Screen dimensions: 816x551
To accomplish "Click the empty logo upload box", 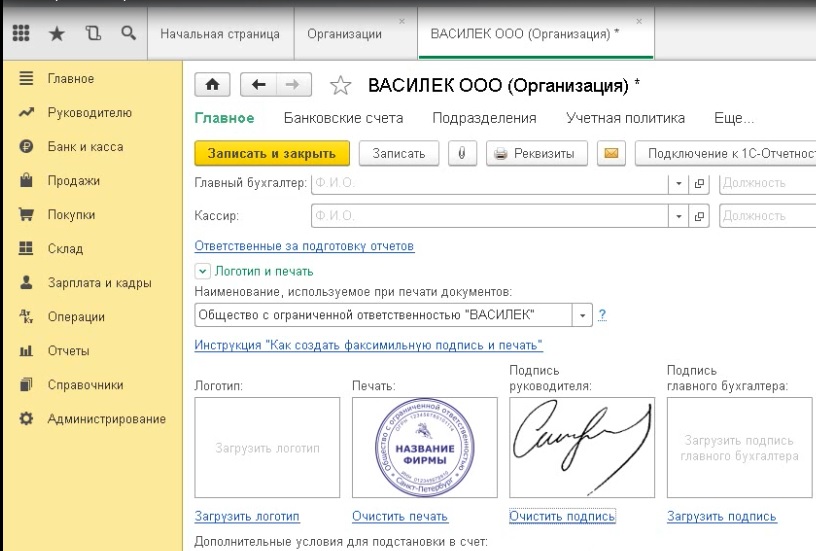I will 267,447.
